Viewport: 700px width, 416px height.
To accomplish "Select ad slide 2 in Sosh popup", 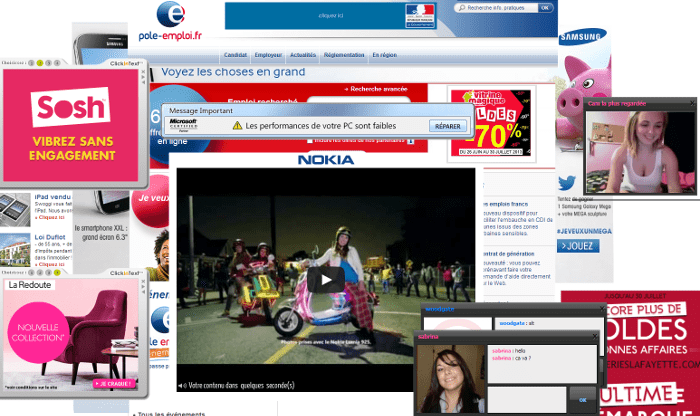I will (39, 63).
